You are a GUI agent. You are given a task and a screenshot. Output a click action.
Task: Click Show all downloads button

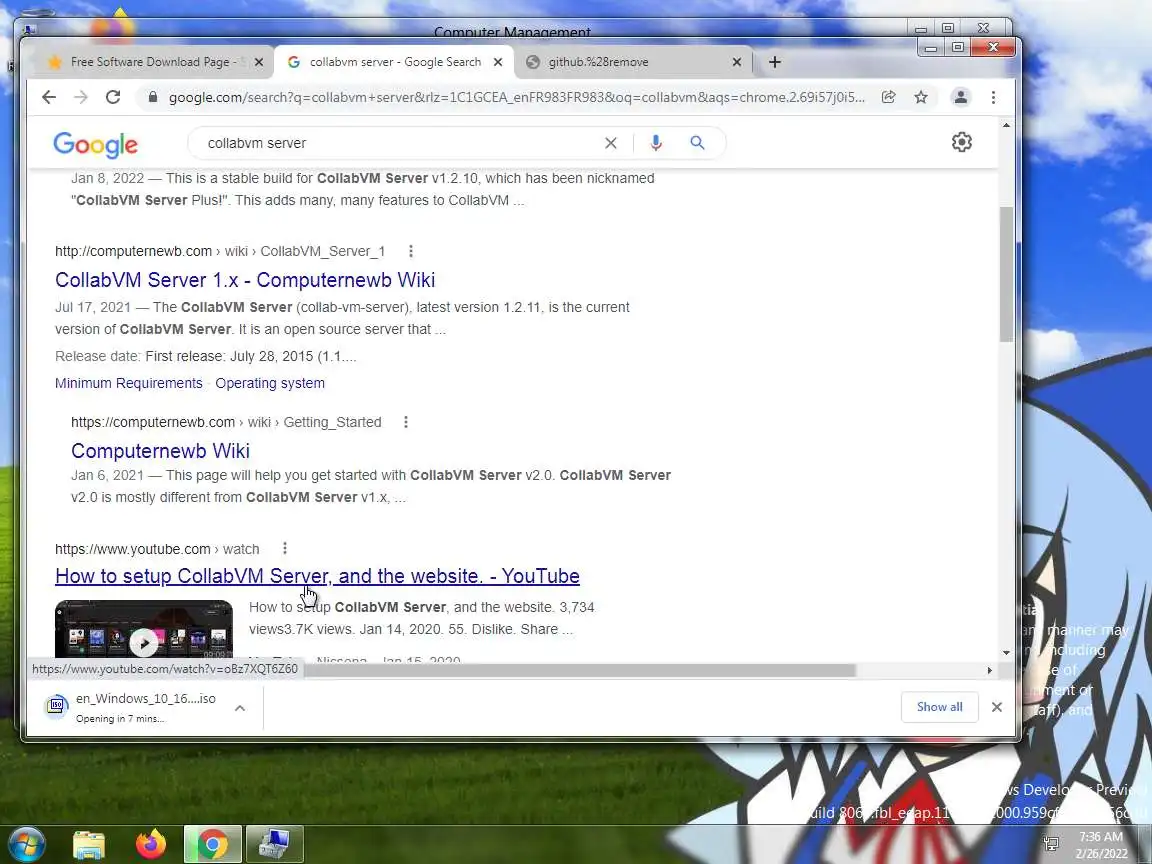[x=939, y=707]
